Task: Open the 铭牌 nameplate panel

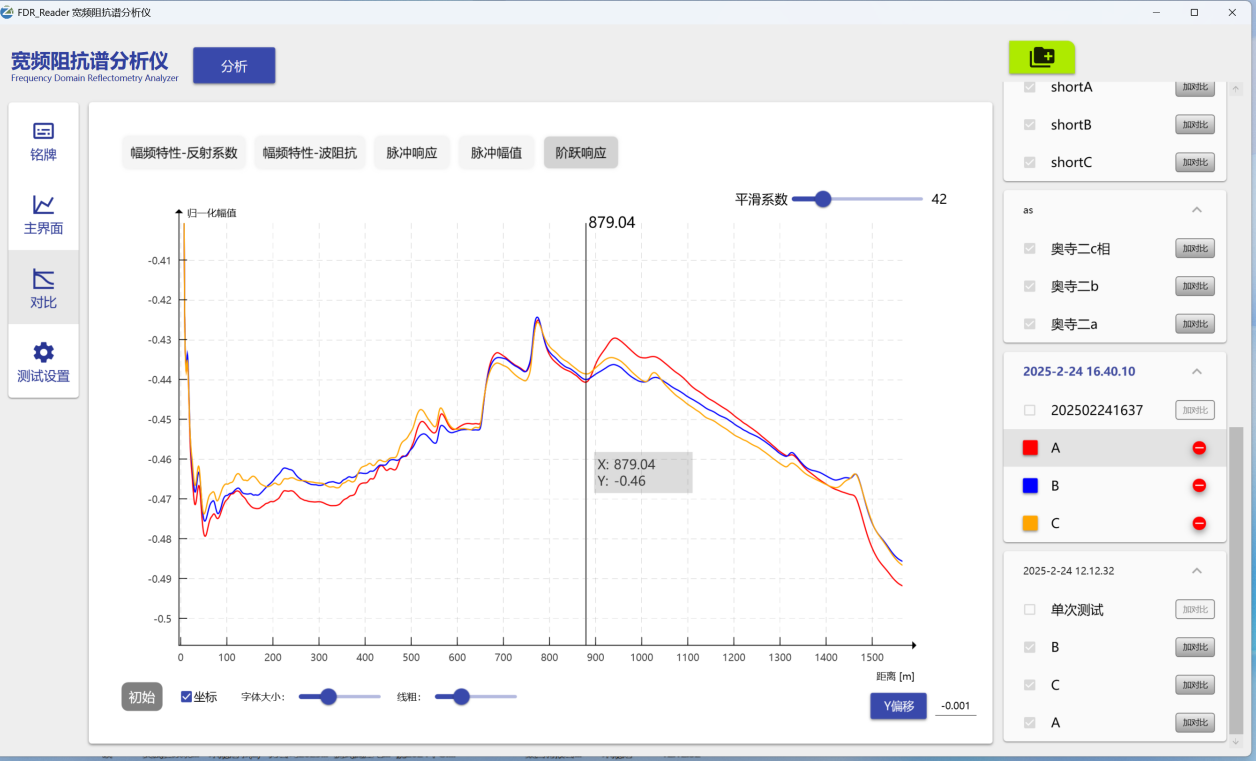Action: [43, 137]
